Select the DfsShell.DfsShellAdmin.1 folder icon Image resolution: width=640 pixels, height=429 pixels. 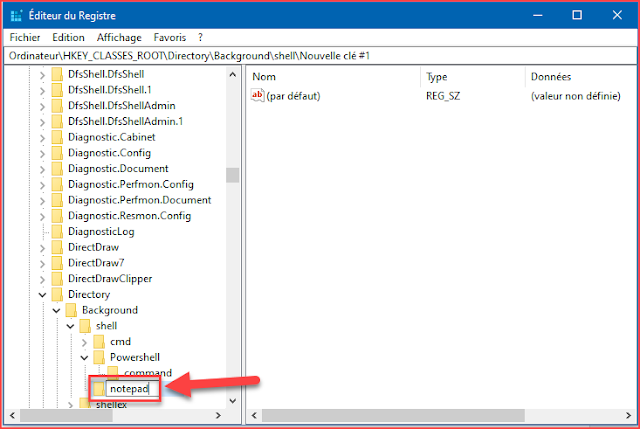click(57, 121)
